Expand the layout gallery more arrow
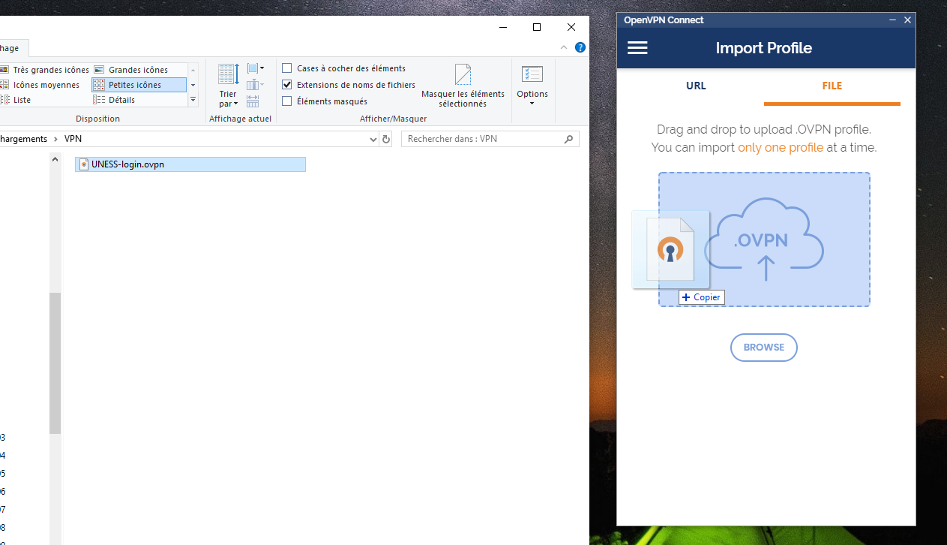This screenshot has height=545, width=947. [x=193, y=100]
